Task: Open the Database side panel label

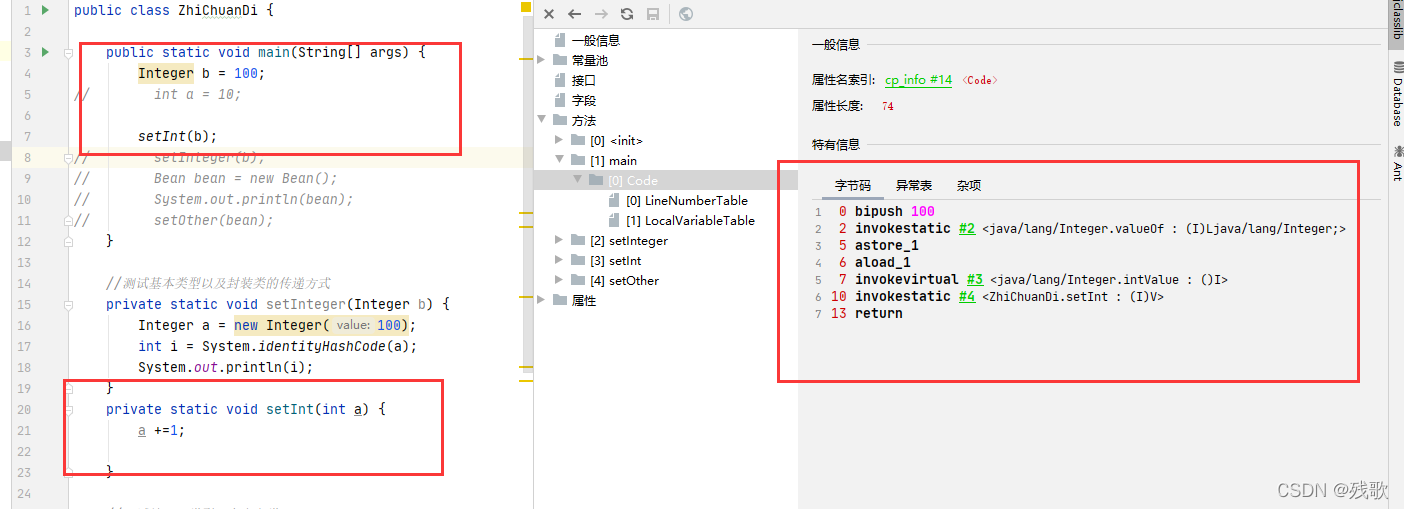Action: 1397,101
